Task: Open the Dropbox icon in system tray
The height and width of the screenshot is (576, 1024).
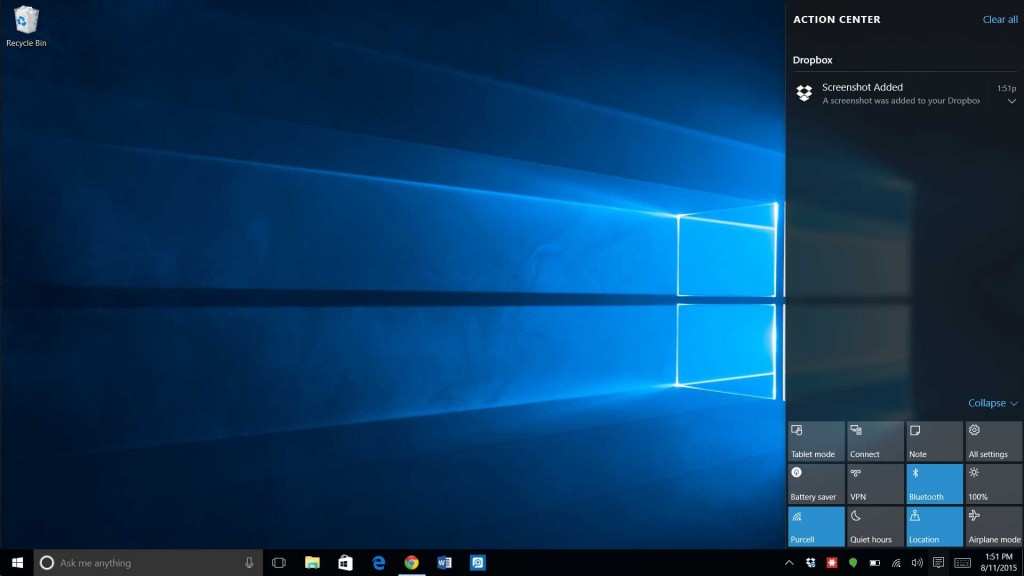Action: (x=810, y=562)
